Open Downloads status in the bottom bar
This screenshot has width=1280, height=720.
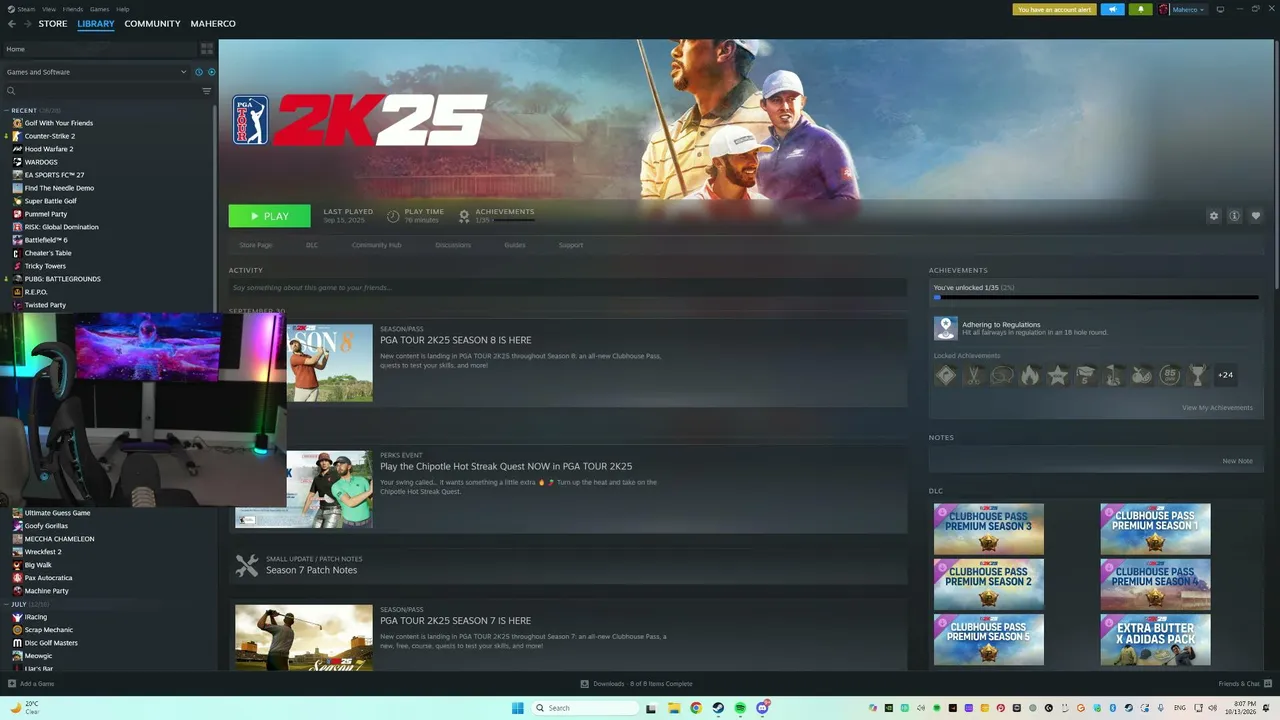pos(636,684)
